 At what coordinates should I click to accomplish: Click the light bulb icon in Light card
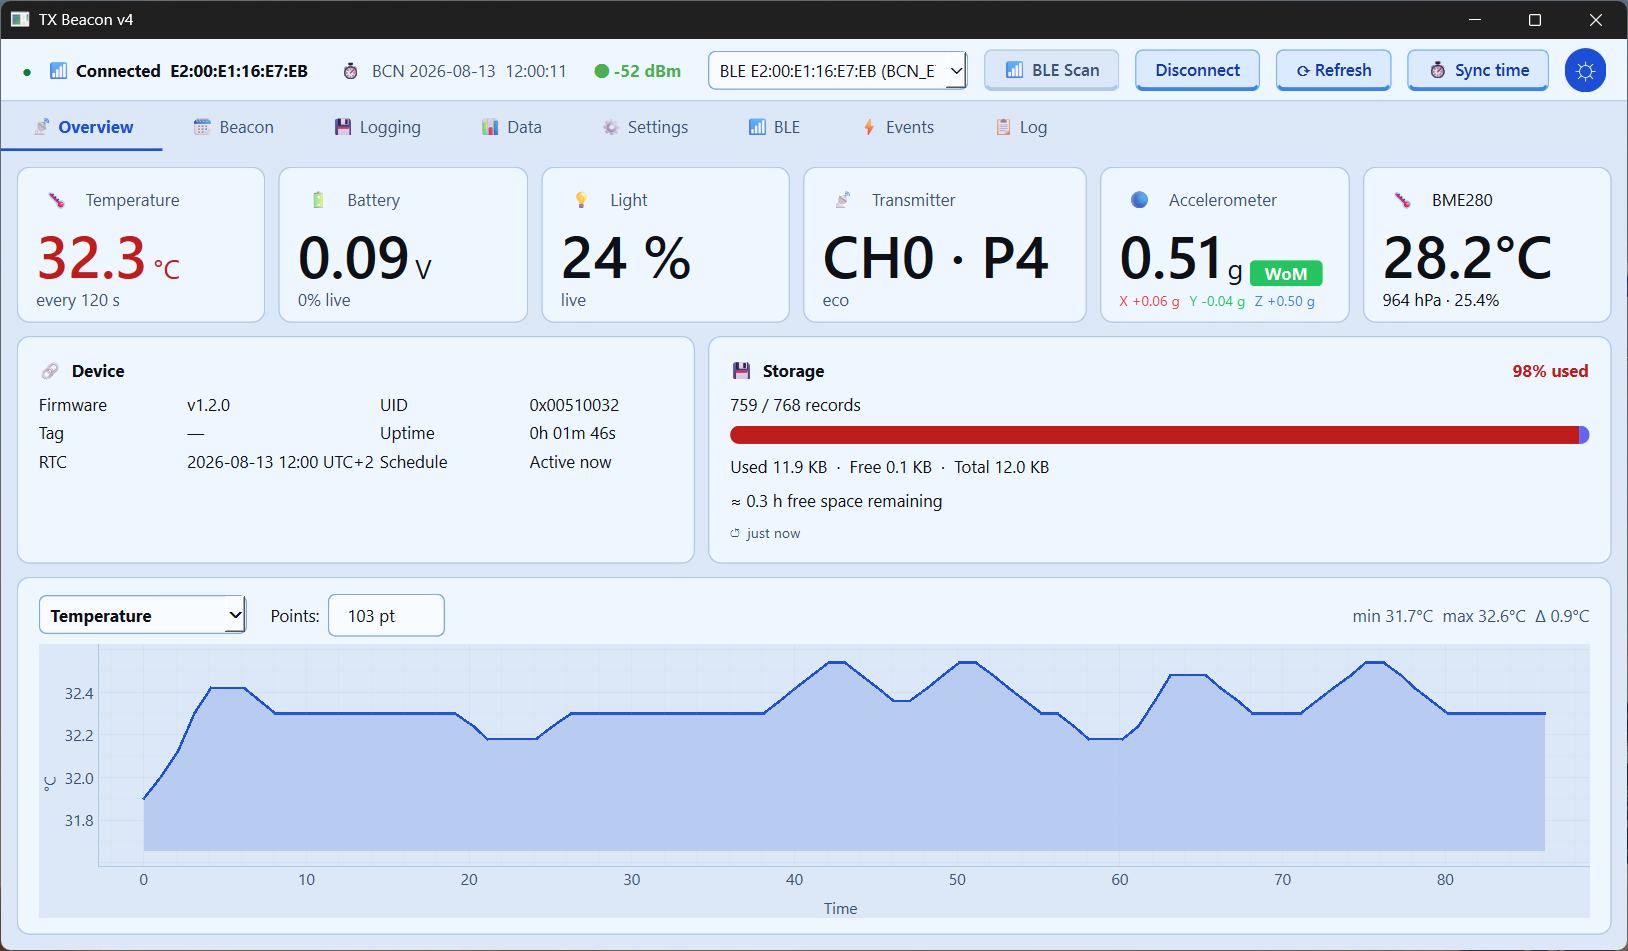[x=581, y=200]
